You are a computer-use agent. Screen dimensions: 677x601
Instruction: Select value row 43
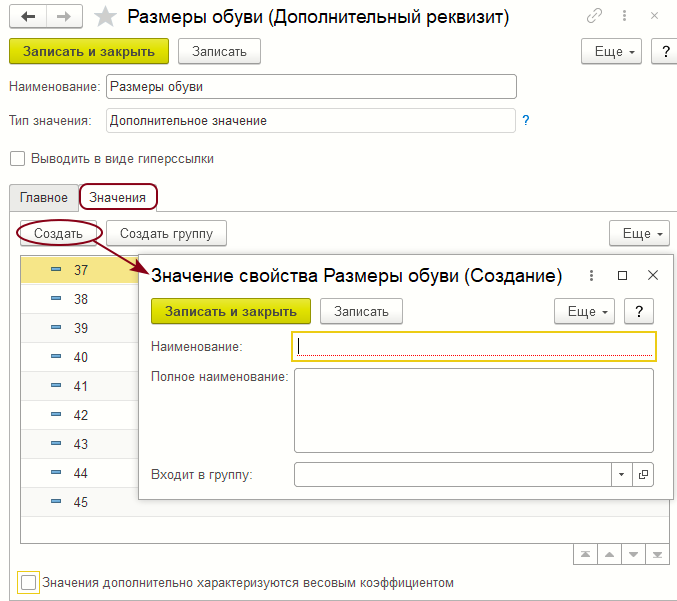point(80,443)
